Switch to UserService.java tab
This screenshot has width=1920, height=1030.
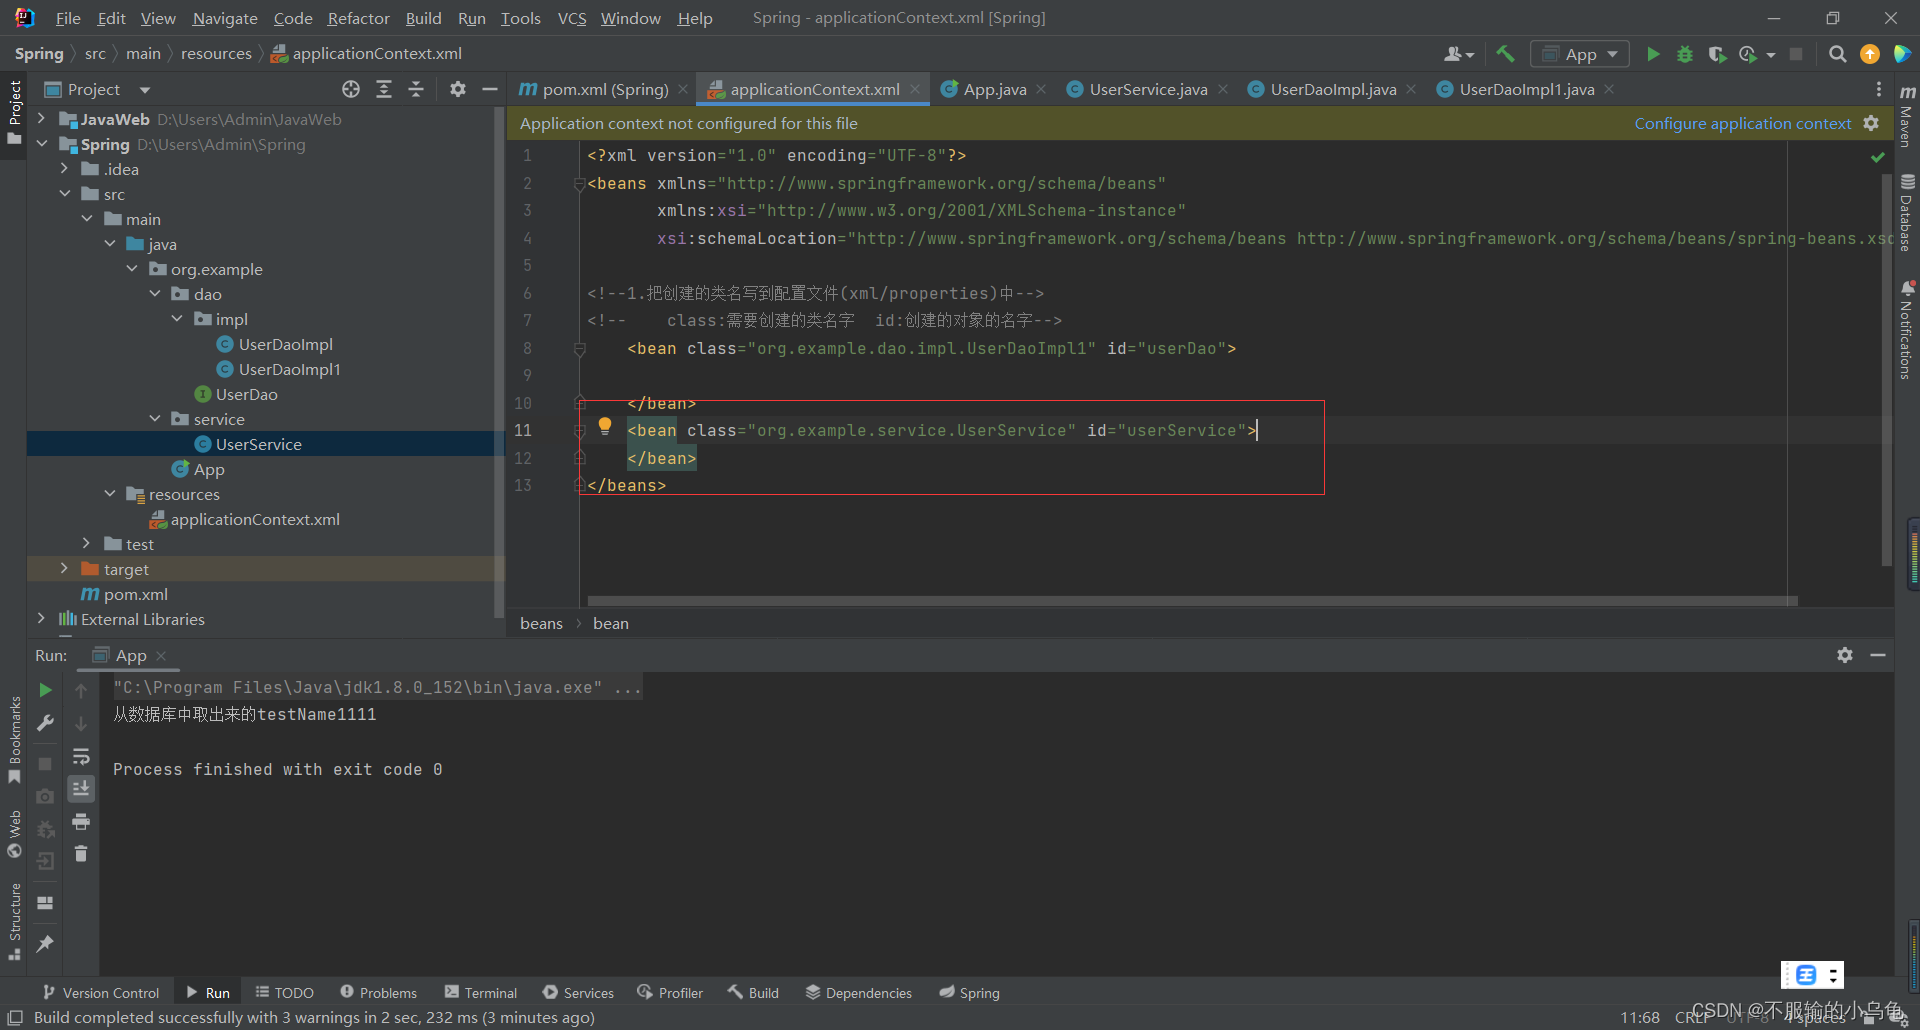click(1148, 89)
